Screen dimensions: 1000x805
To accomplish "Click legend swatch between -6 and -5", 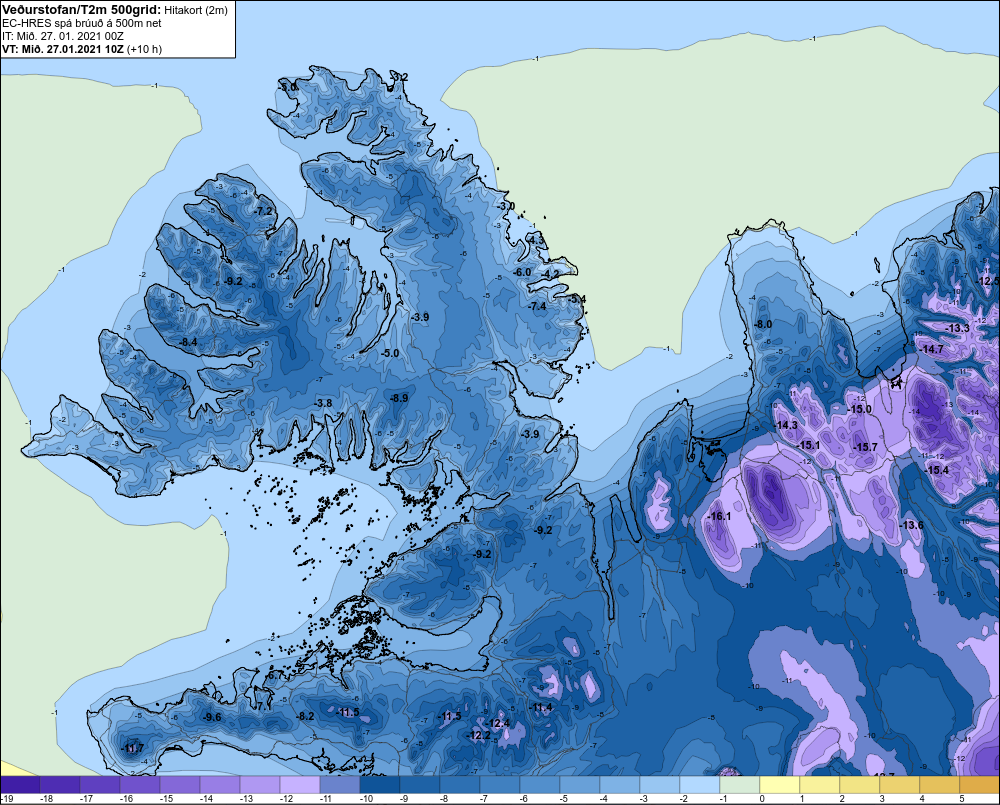I will (540, 784).
